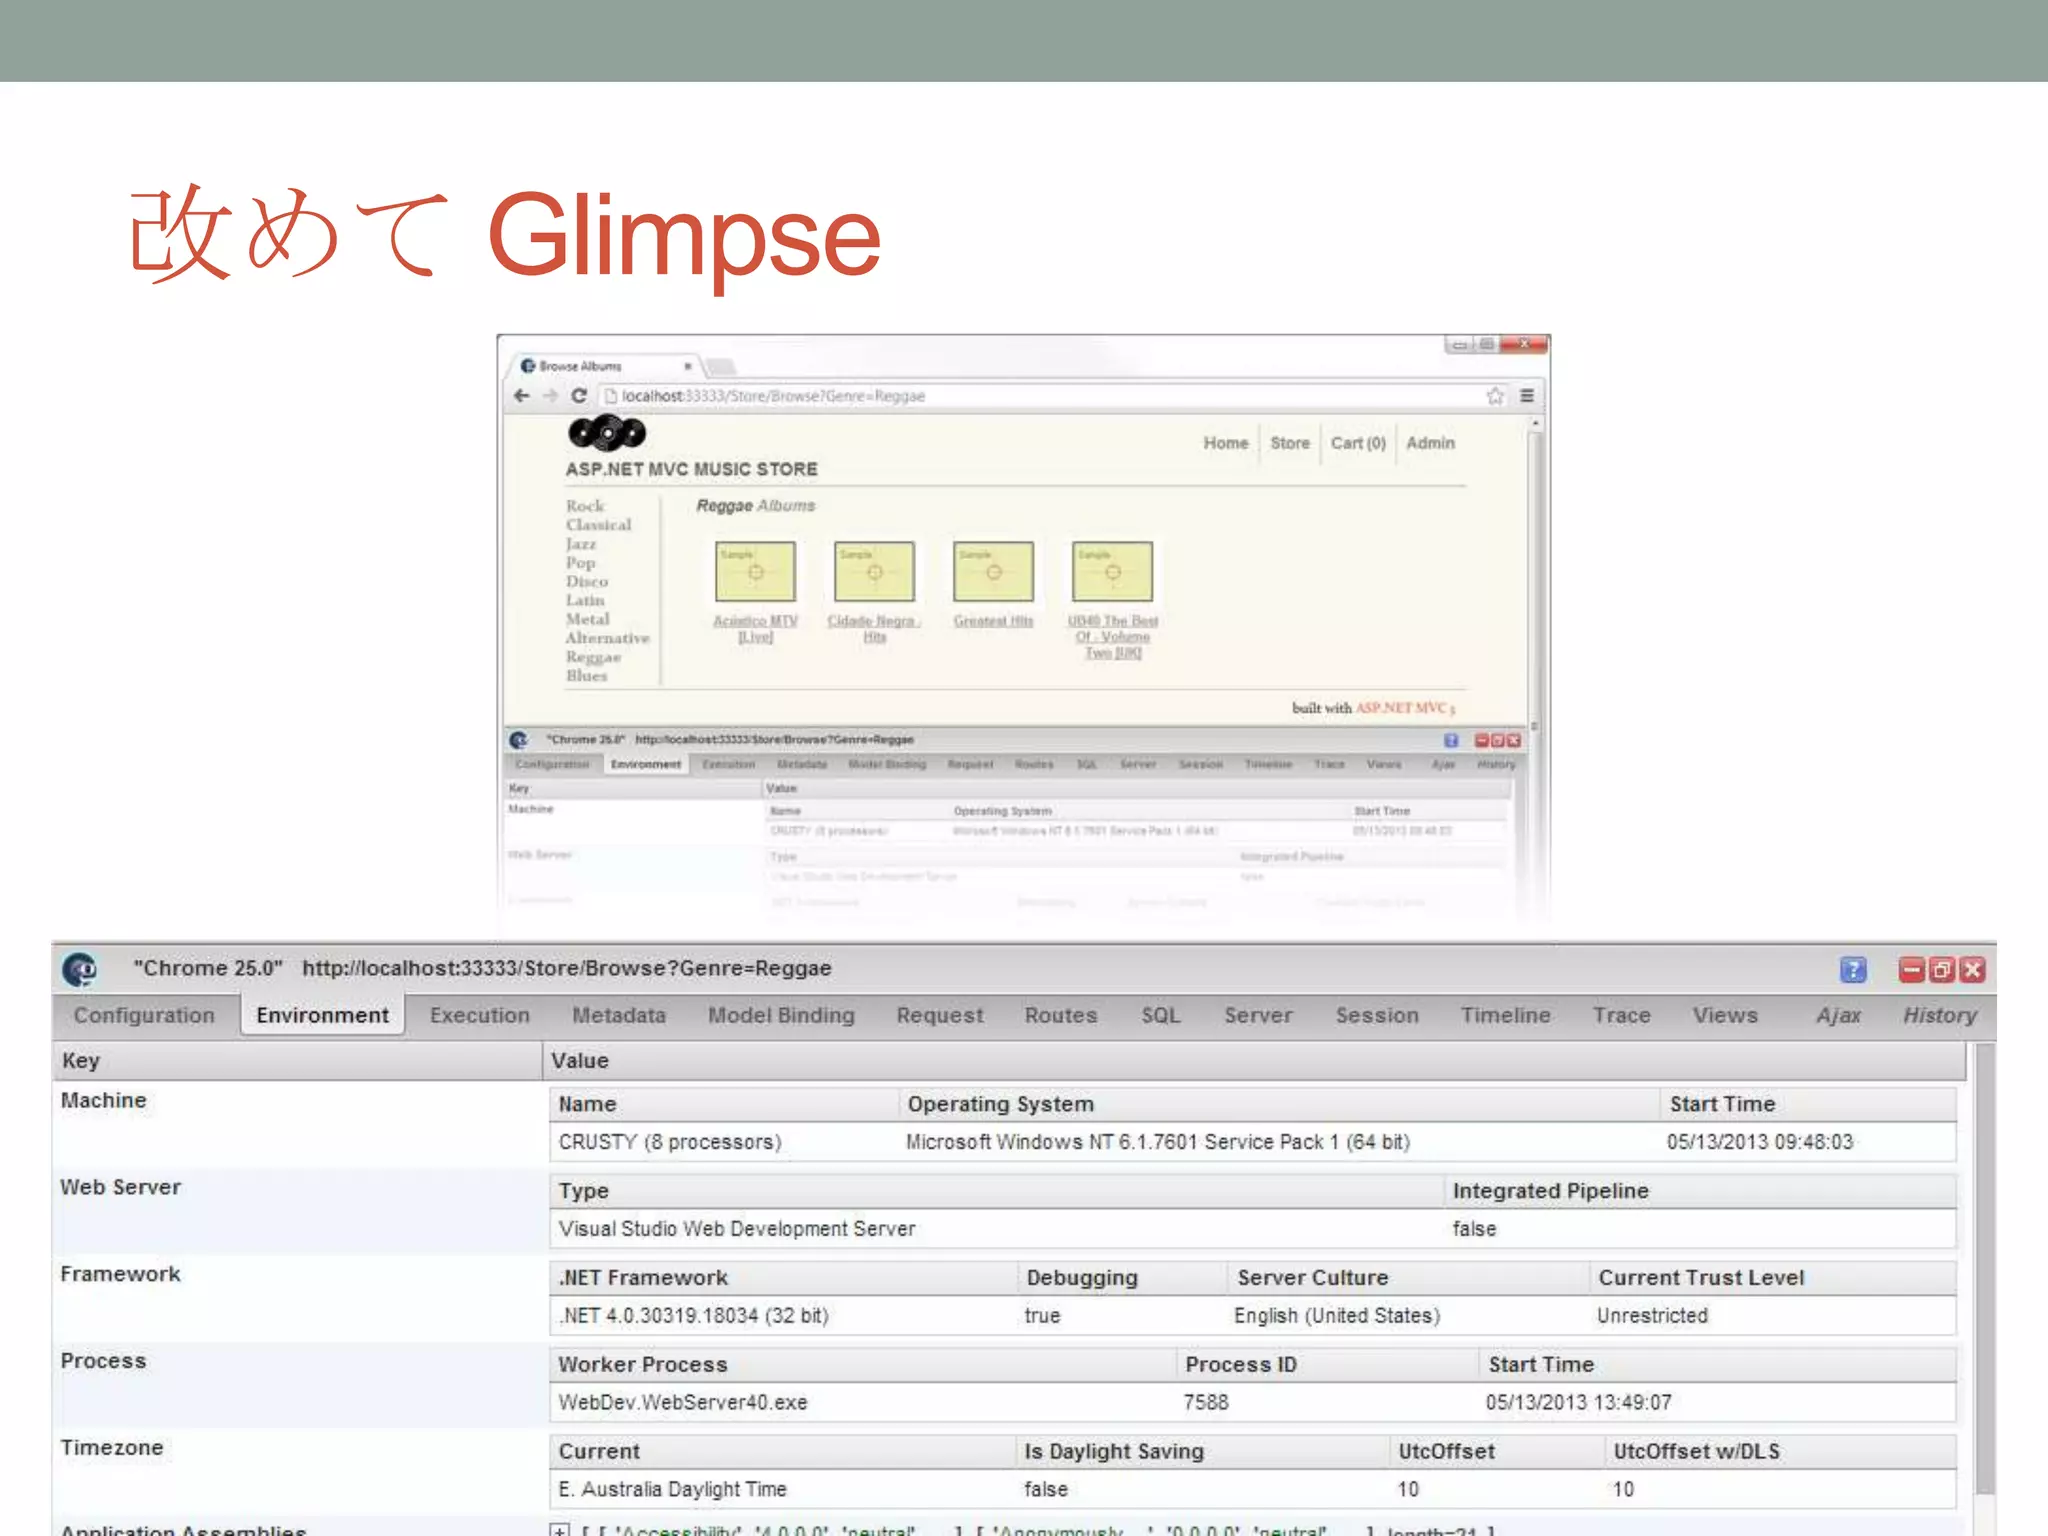Switch to the Timeline tab
Screen dimensions: 2048x1536
1504,1015
